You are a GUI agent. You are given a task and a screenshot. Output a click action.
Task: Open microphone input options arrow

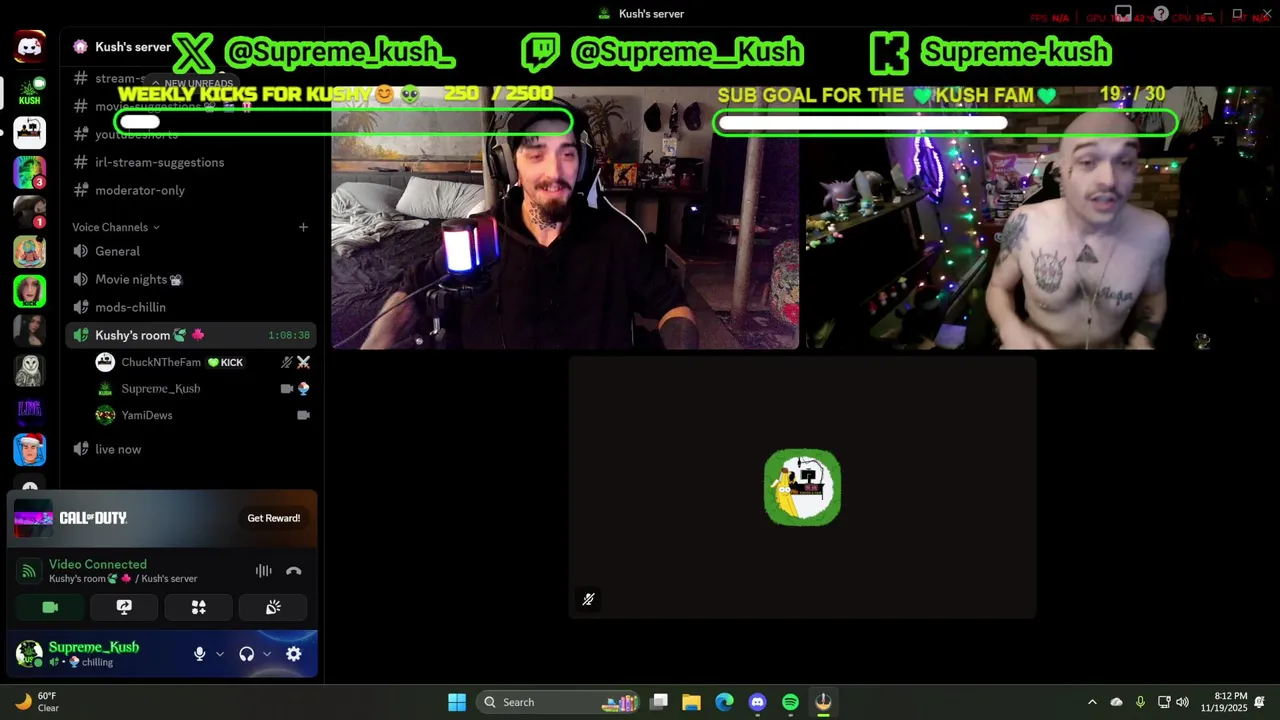click(220, 654)
